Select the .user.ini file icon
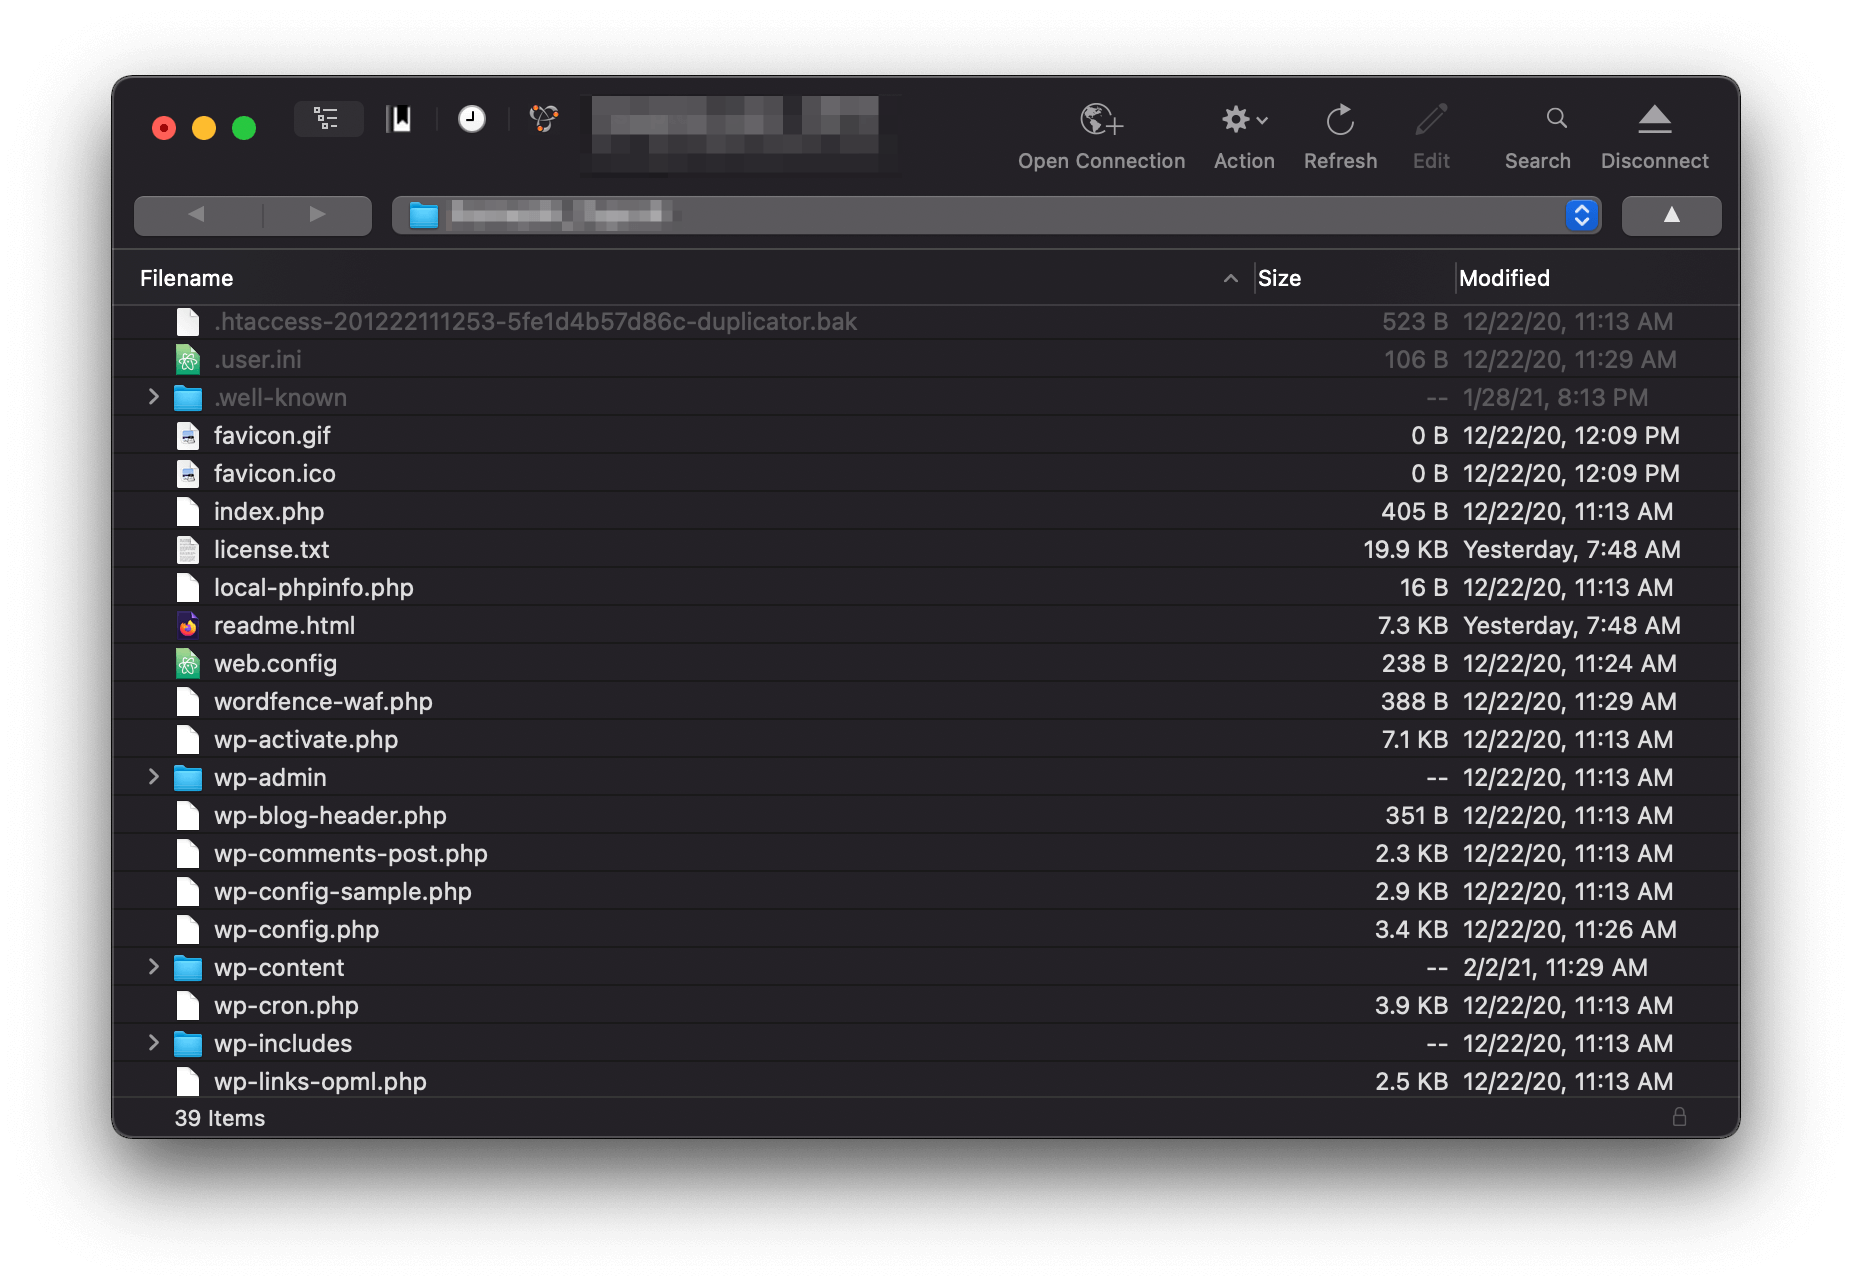This screenshot has width=1852, height=1286. [x=188, y=359]
